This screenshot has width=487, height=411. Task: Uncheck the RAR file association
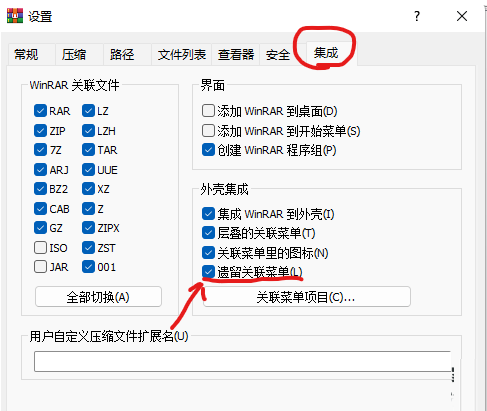coord(40,111)
